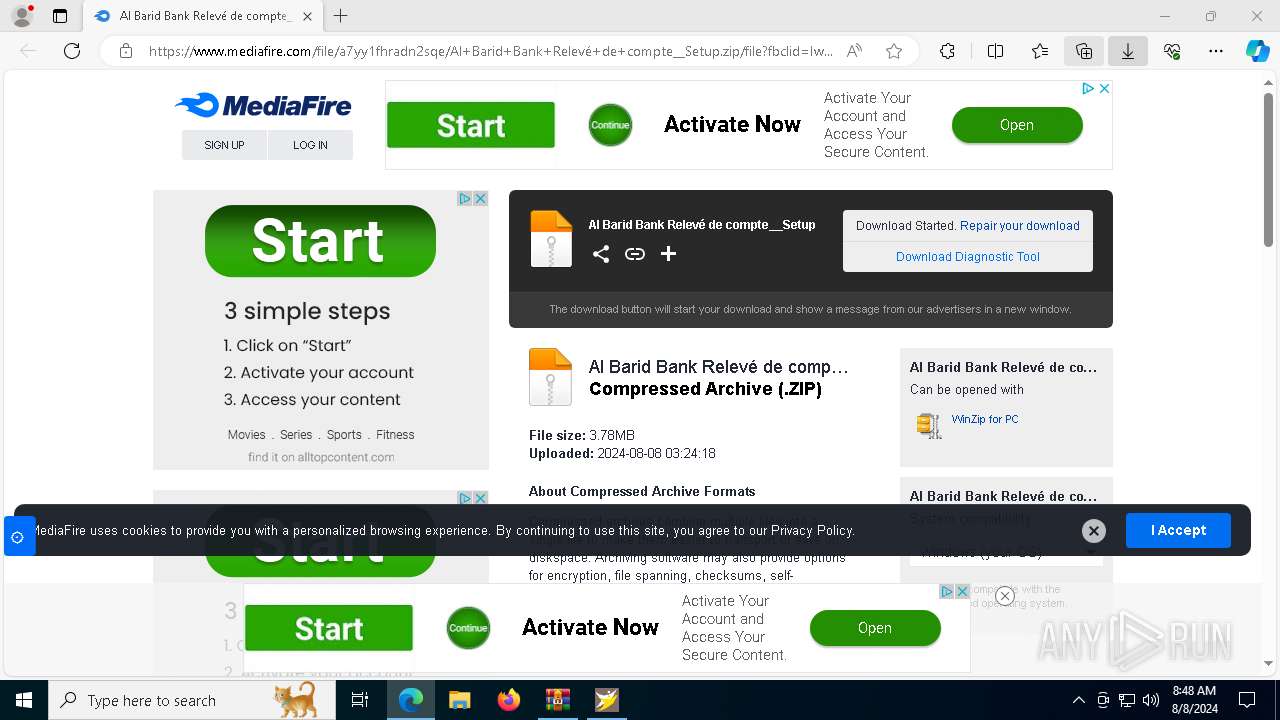
Task: Open the volume control in system tray
Action: pos(1150,700)
